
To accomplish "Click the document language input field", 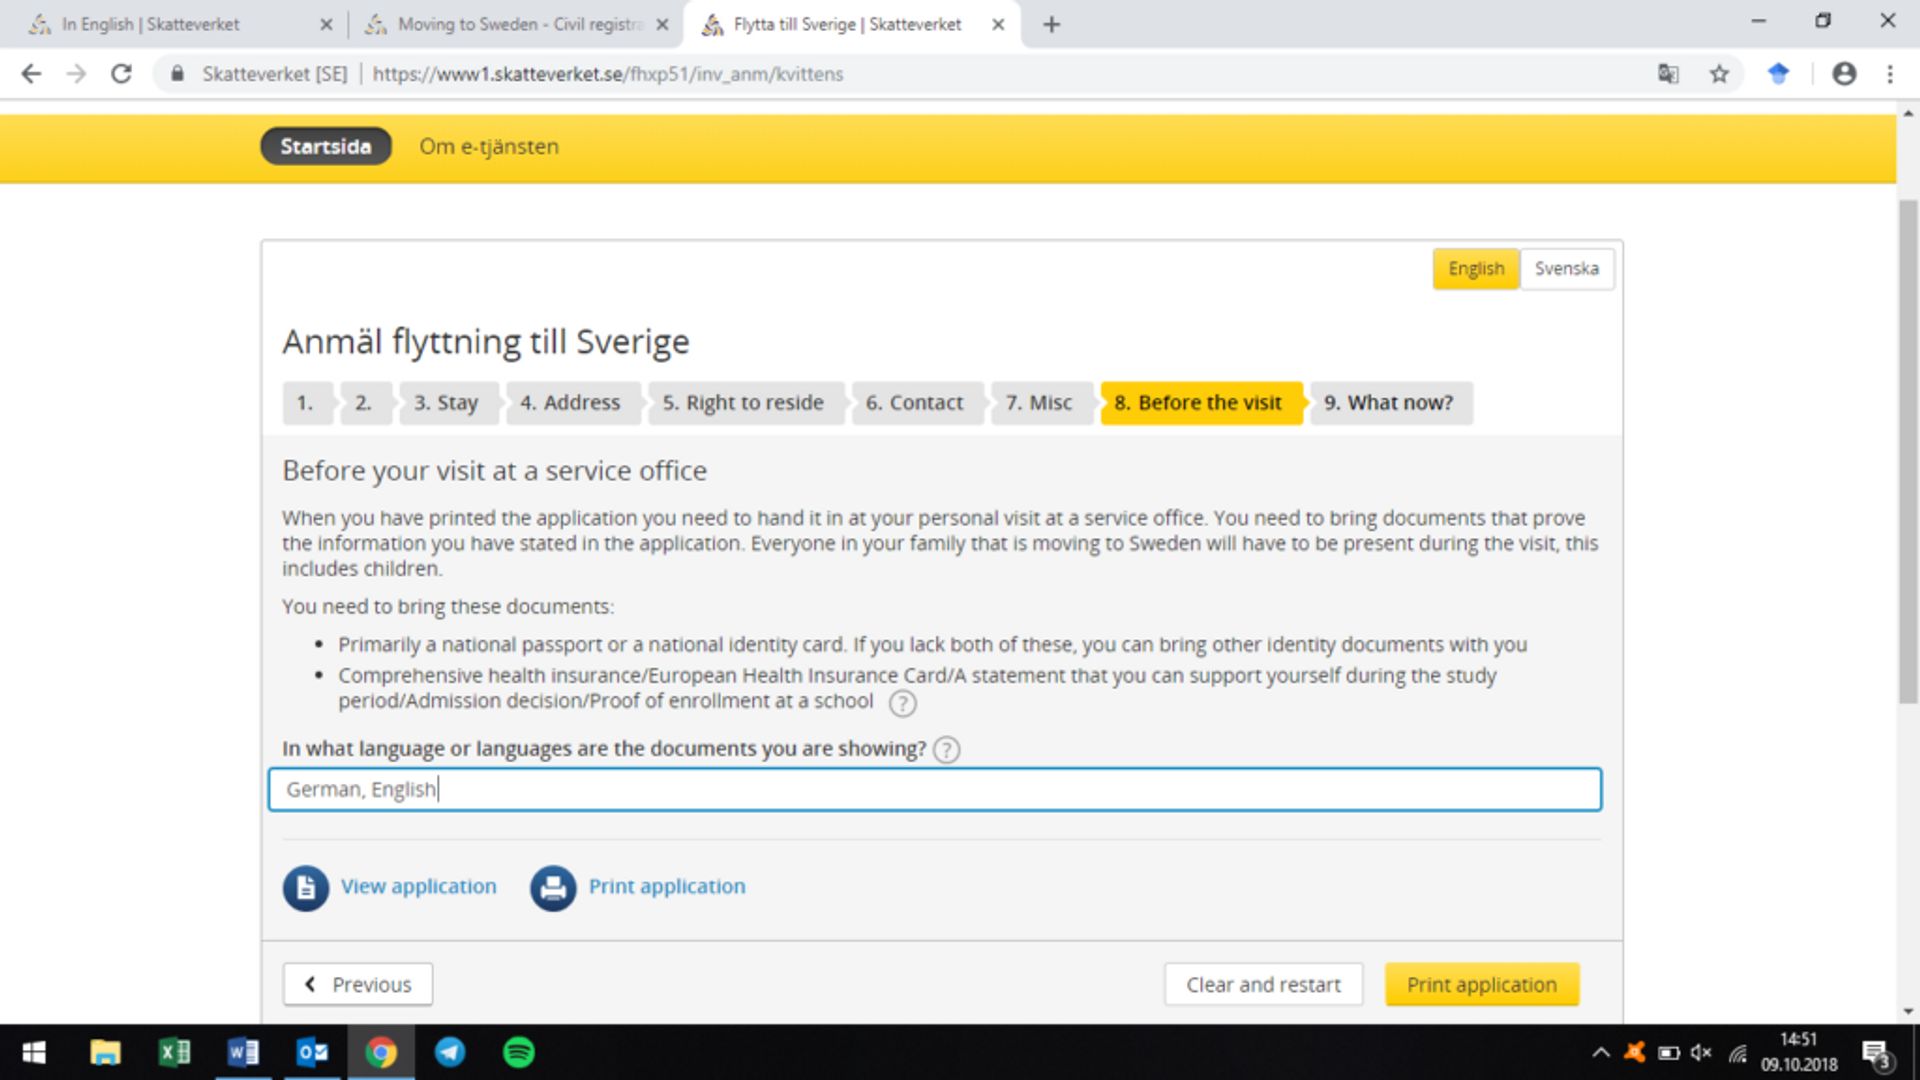I will 935,789.
